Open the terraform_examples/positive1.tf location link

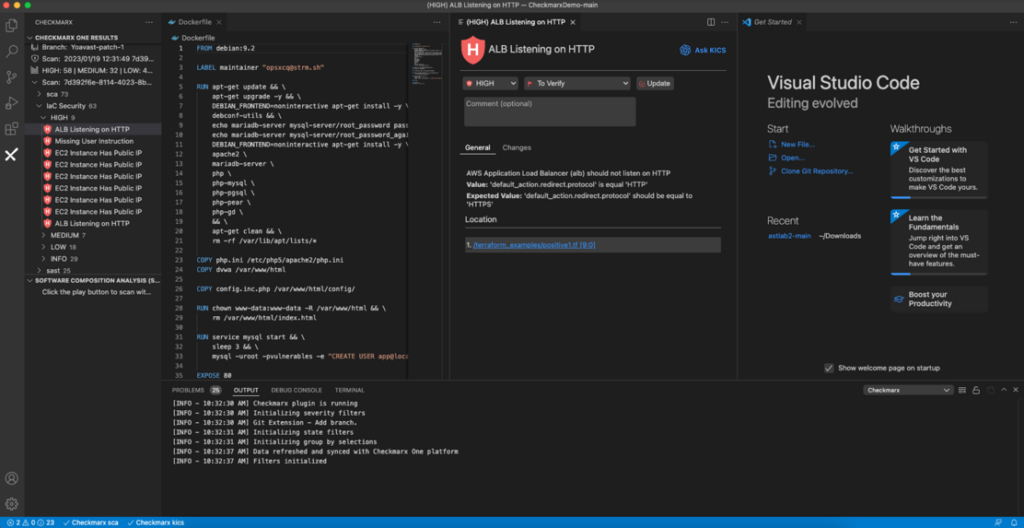pos(534,244)
